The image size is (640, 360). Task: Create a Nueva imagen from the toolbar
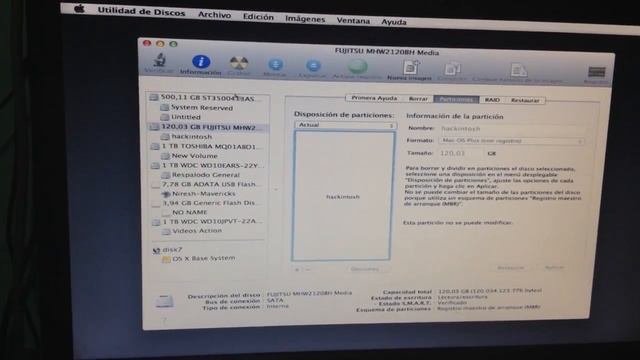[x=410, y=67]
